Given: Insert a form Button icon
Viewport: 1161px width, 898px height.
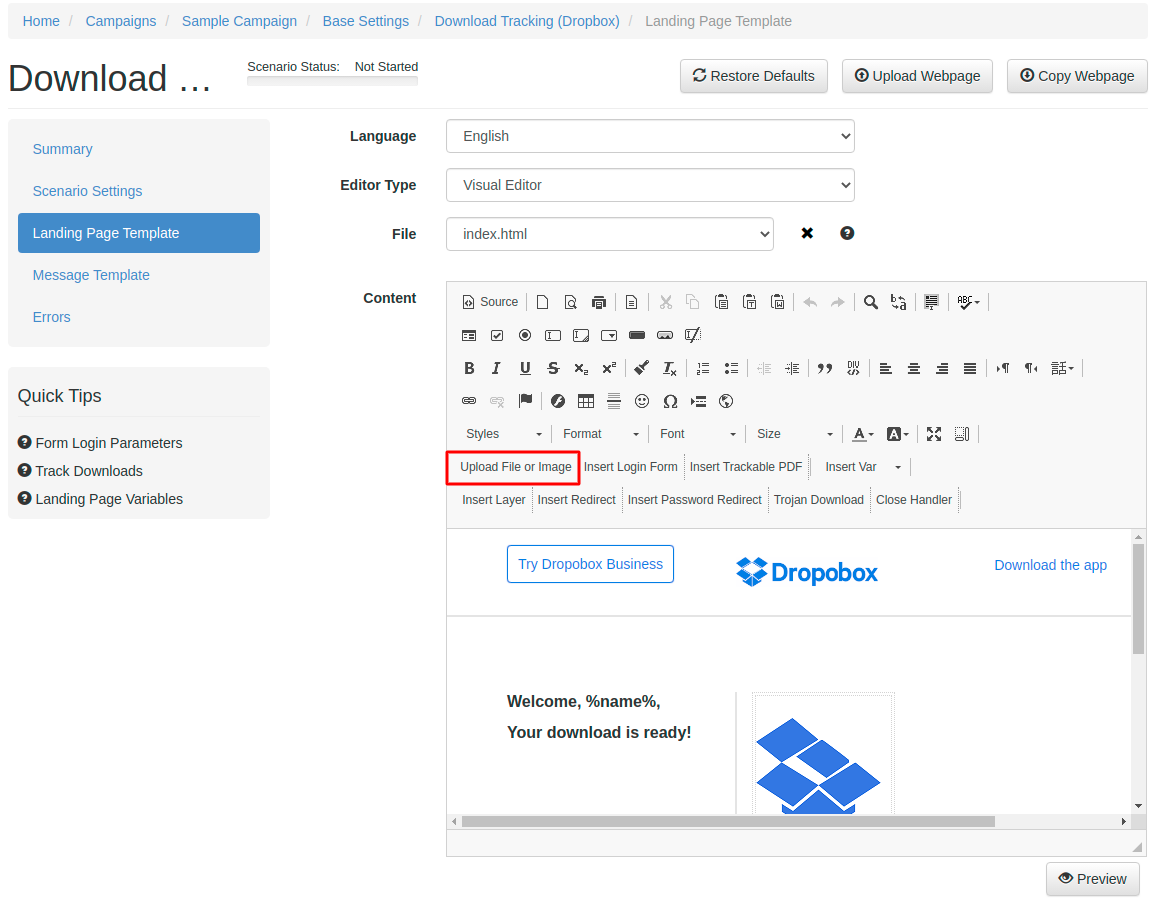Looking at the screenshot, I should point(637,335).
